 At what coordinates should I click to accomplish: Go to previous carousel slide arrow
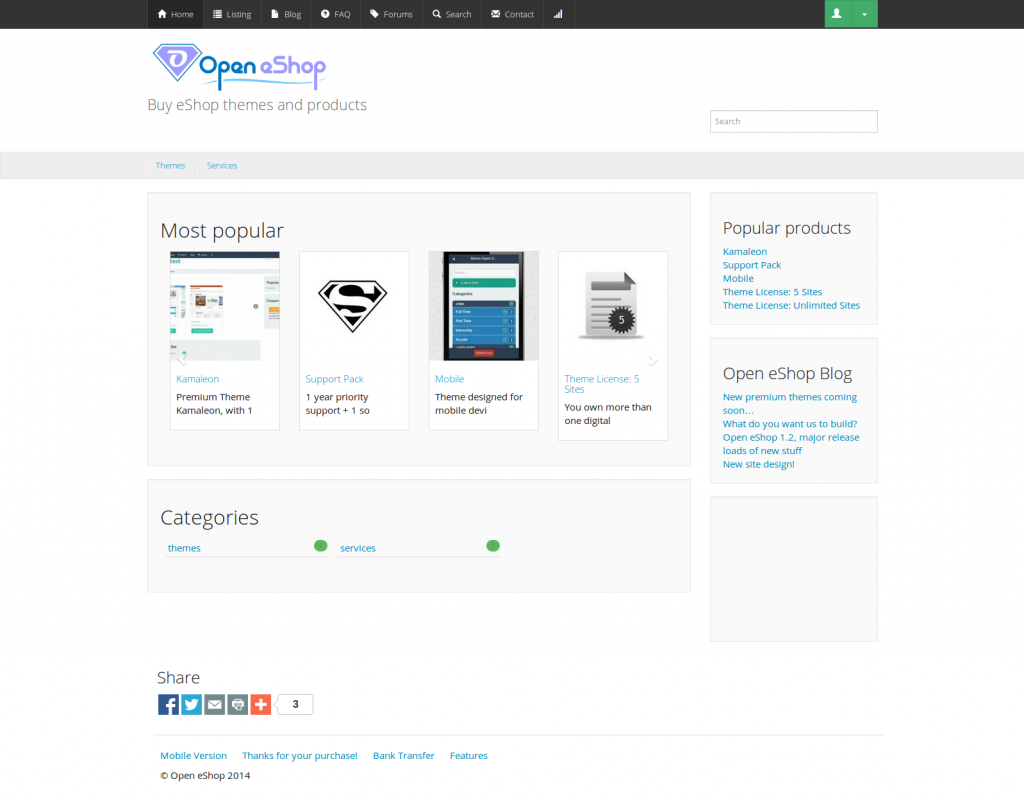pyautogui.click(x=182, y=359)
